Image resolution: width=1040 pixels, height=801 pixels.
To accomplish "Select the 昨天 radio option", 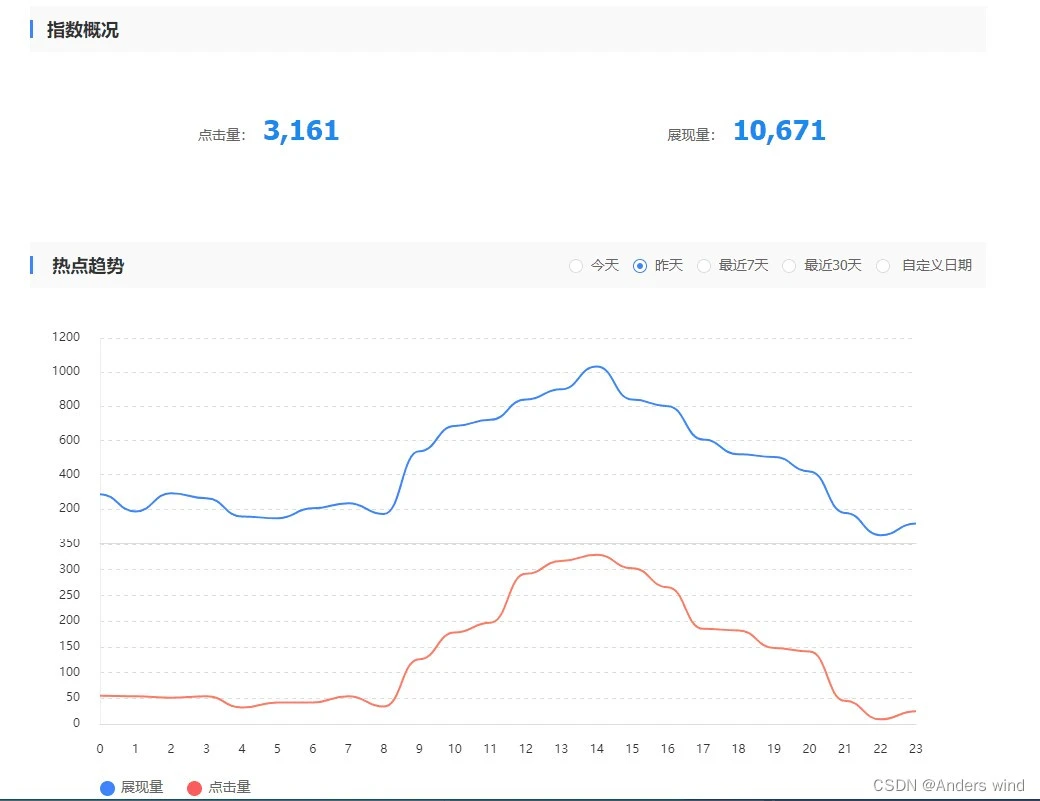I will click(x=640, y=266).
